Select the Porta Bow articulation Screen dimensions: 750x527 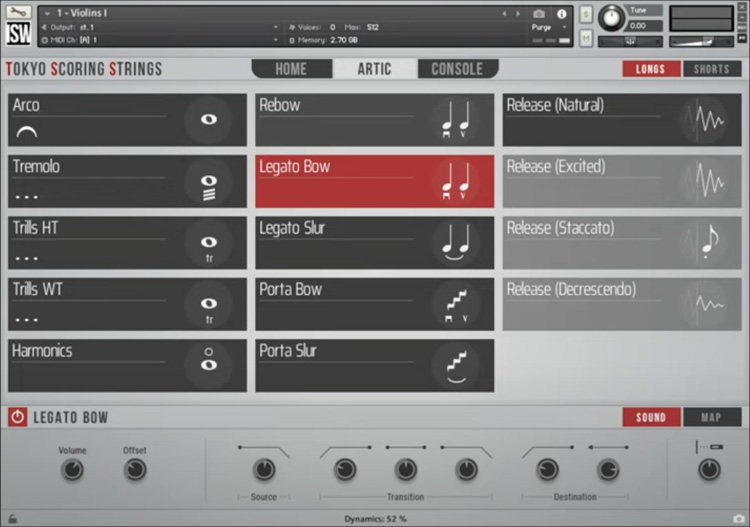point(375,304)
